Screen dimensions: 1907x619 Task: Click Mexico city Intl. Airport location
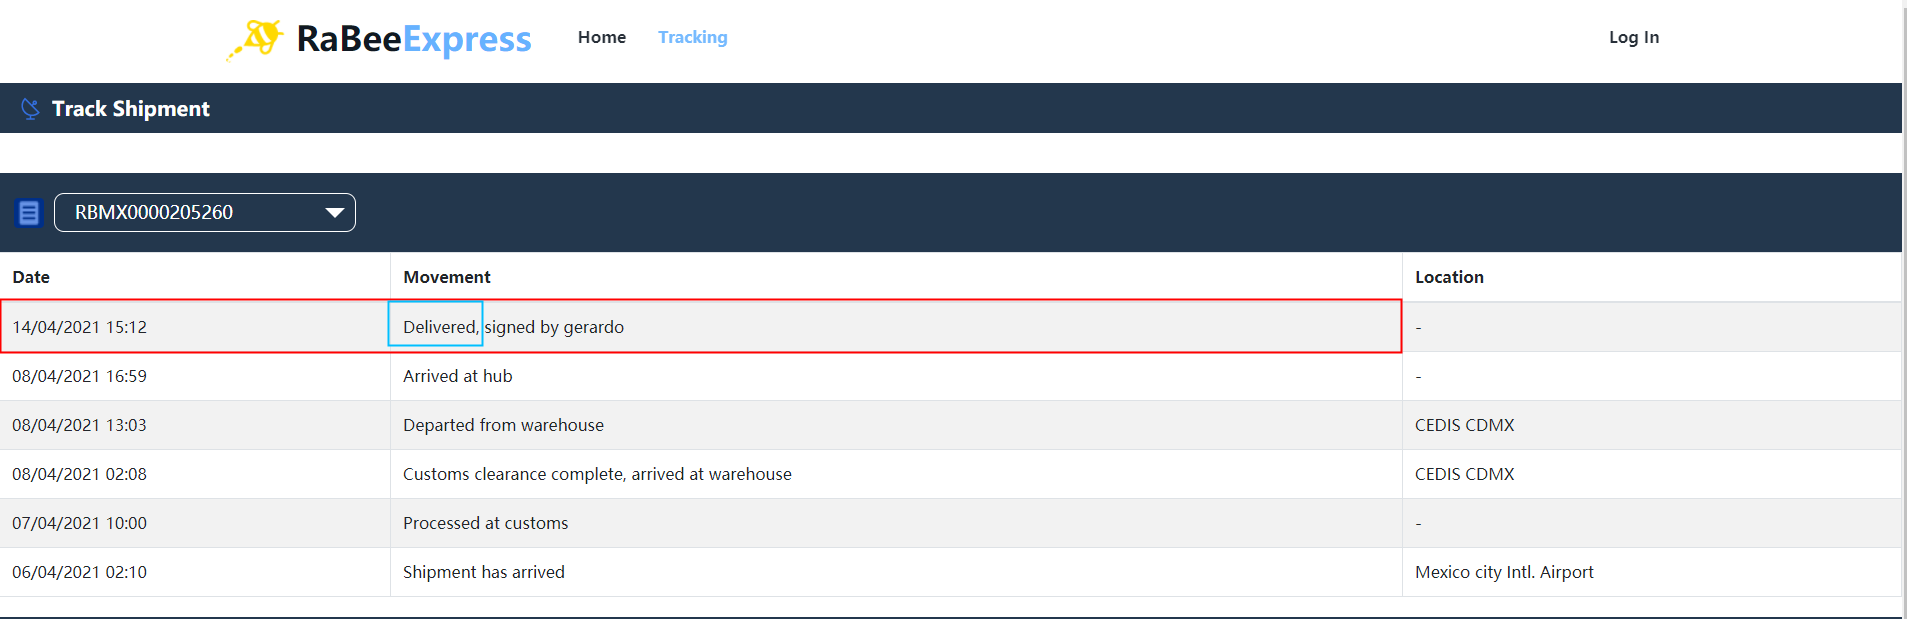point(1504,572)
